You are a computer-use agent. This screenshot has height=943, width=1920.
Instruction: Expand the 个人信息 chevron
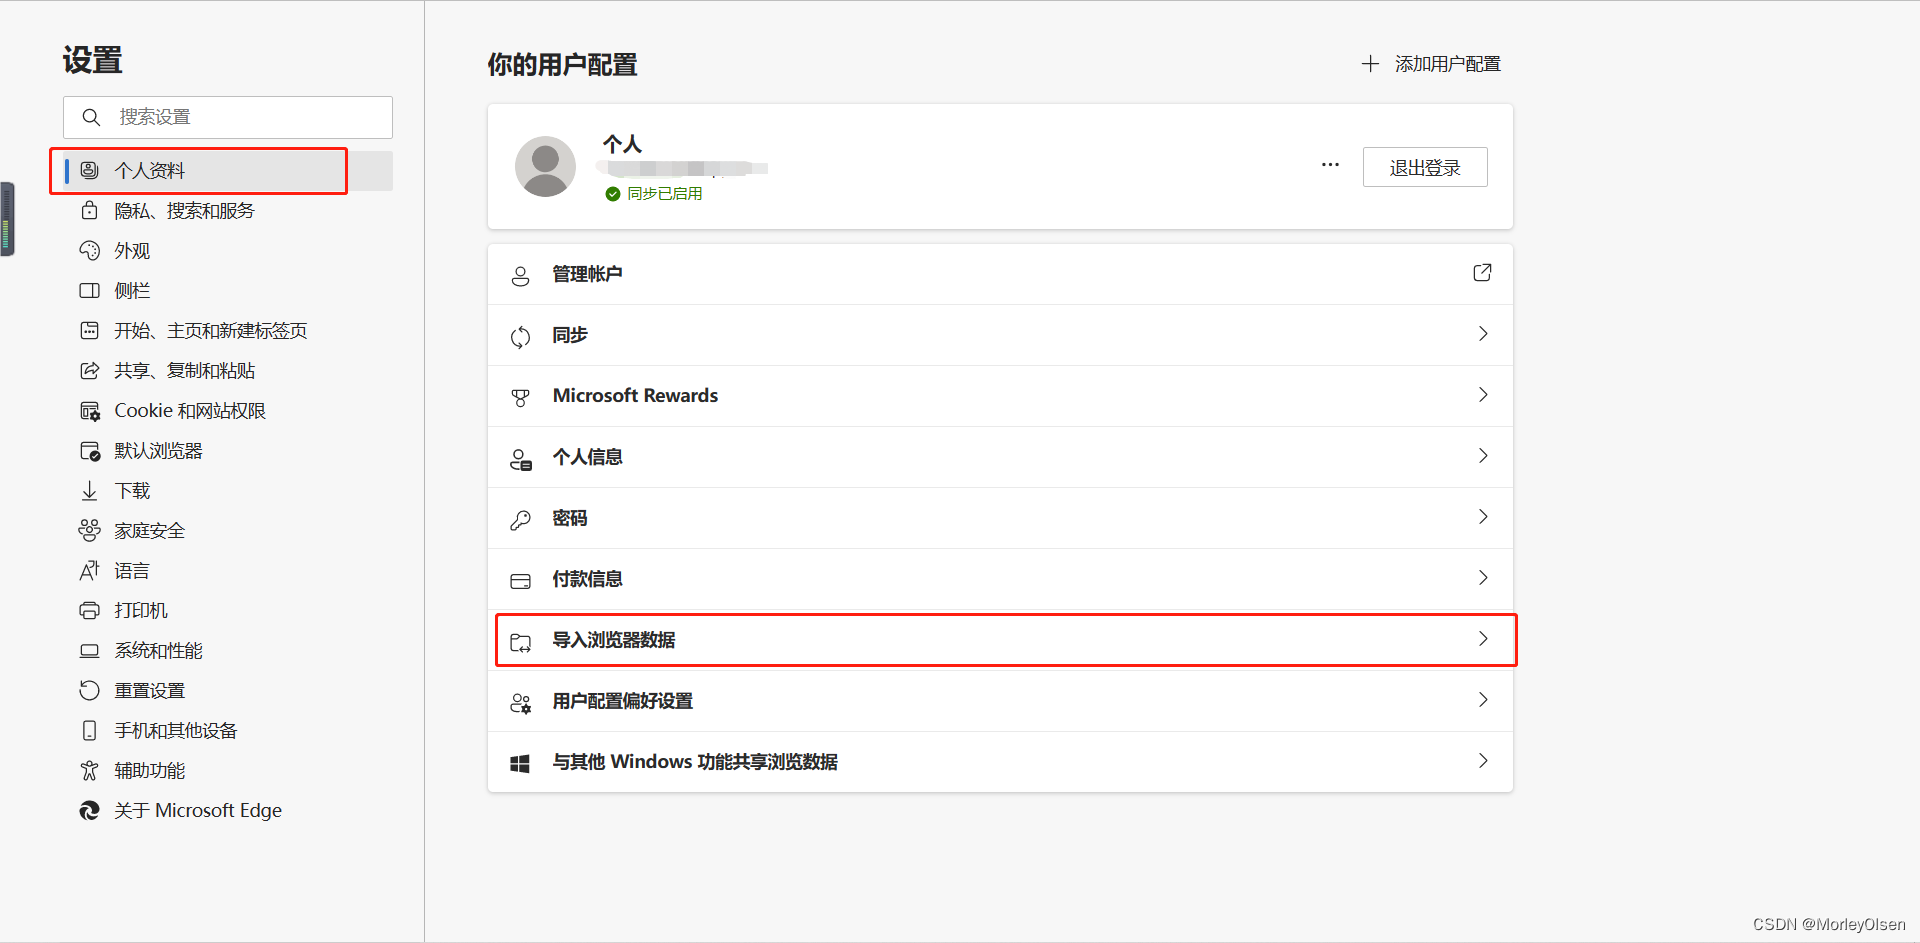[1483, 455]
